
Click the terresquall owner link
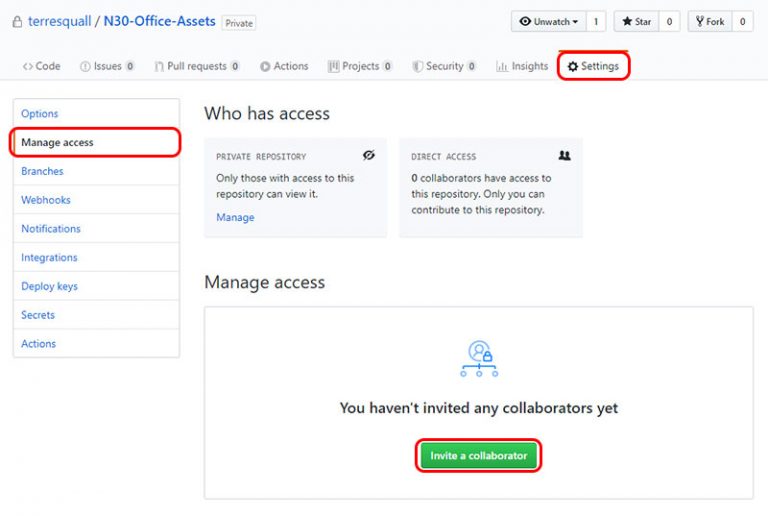61,21
